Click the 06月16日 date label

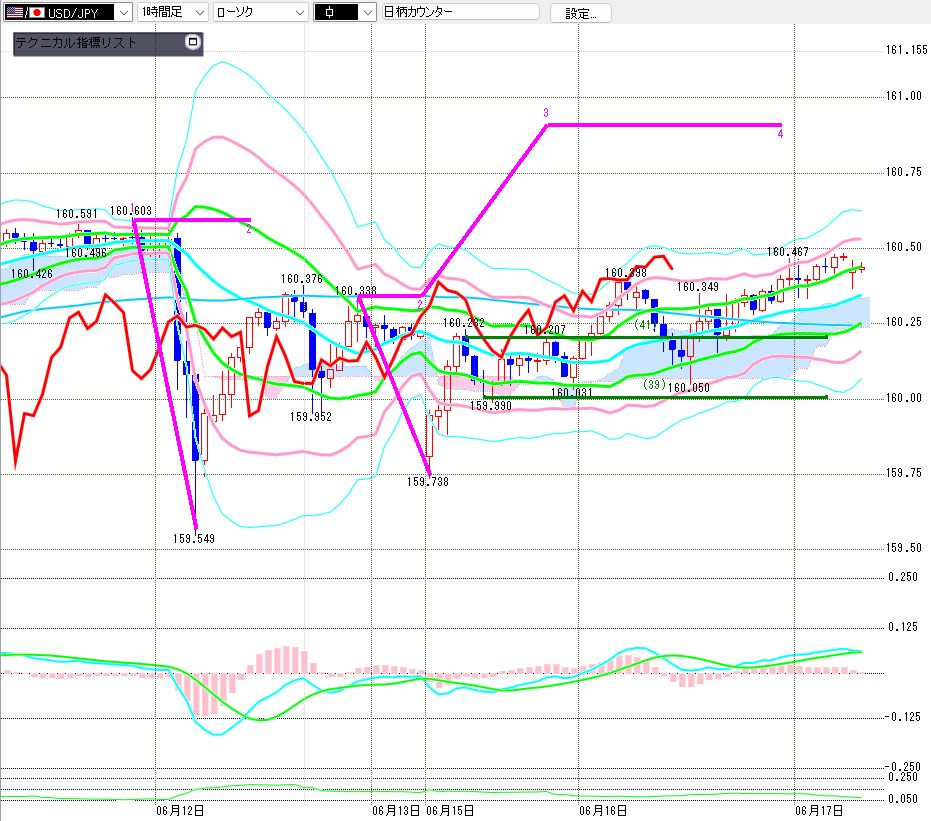point(603,810)
